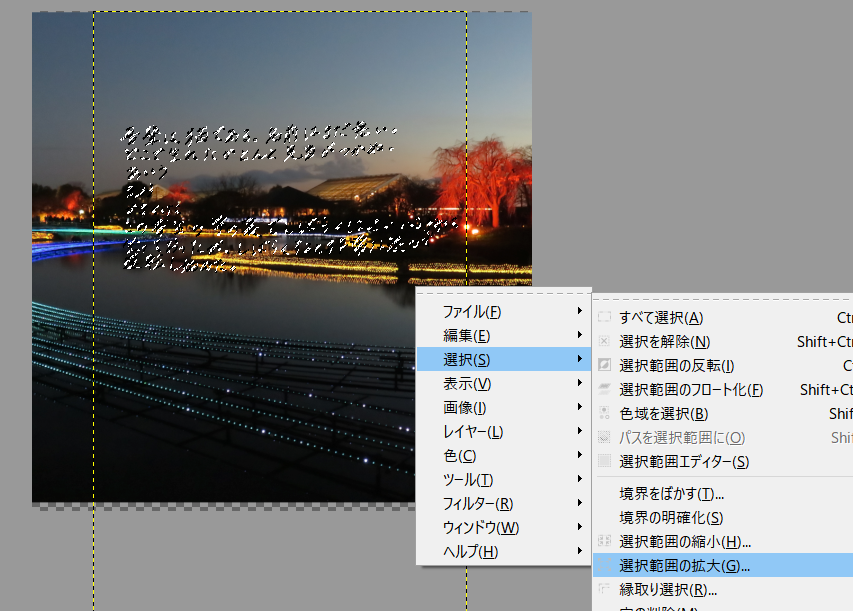Click the by-color icon beside 色域を選択(B)

[604, 413]
